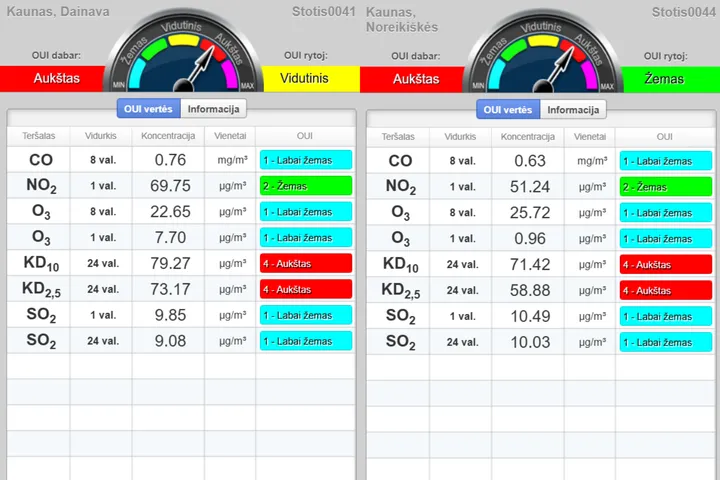The image size is (720, 480).
Task: Select O3 concentration value 25.72
Action: click(530, 212)
